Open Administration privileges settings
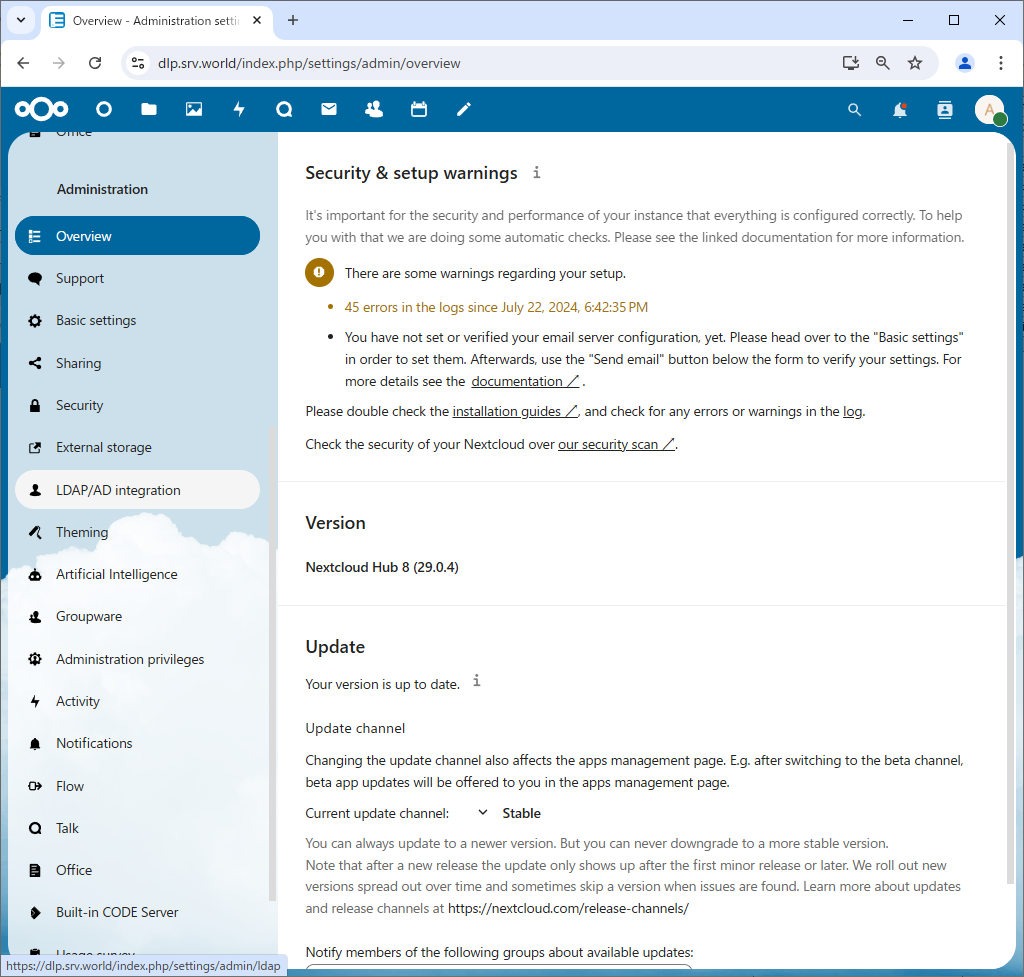 click(137, 659)
